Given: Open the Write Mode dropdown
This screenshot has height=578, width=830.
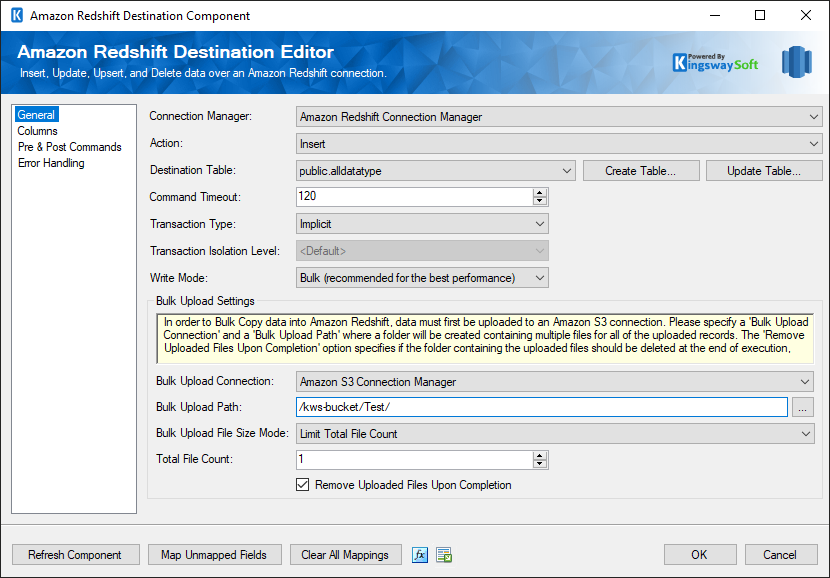Looking at the screenshot, I should (423, 278).
